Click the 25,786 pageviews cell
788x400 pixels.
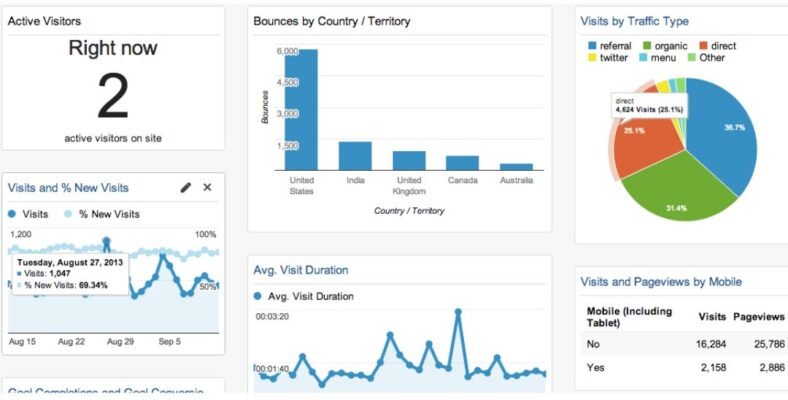[769, 344]
